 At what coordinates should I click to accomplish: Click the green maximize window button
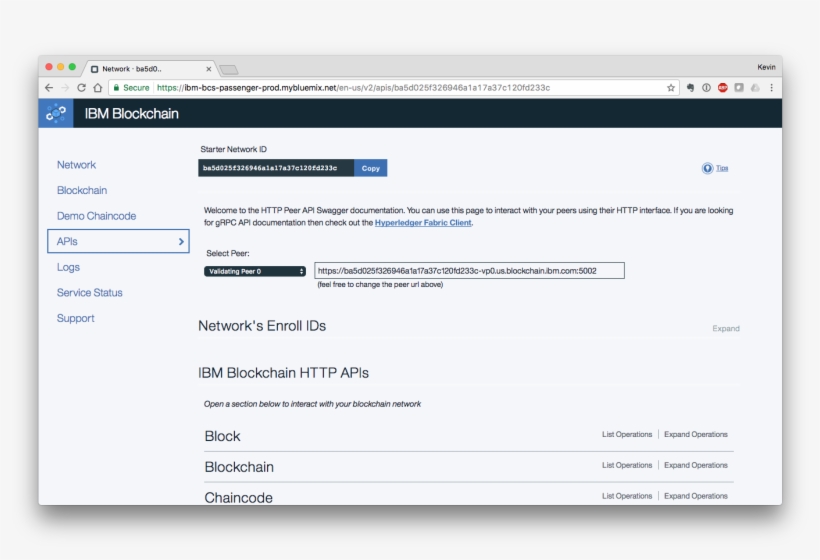click(x=72, y=67)
